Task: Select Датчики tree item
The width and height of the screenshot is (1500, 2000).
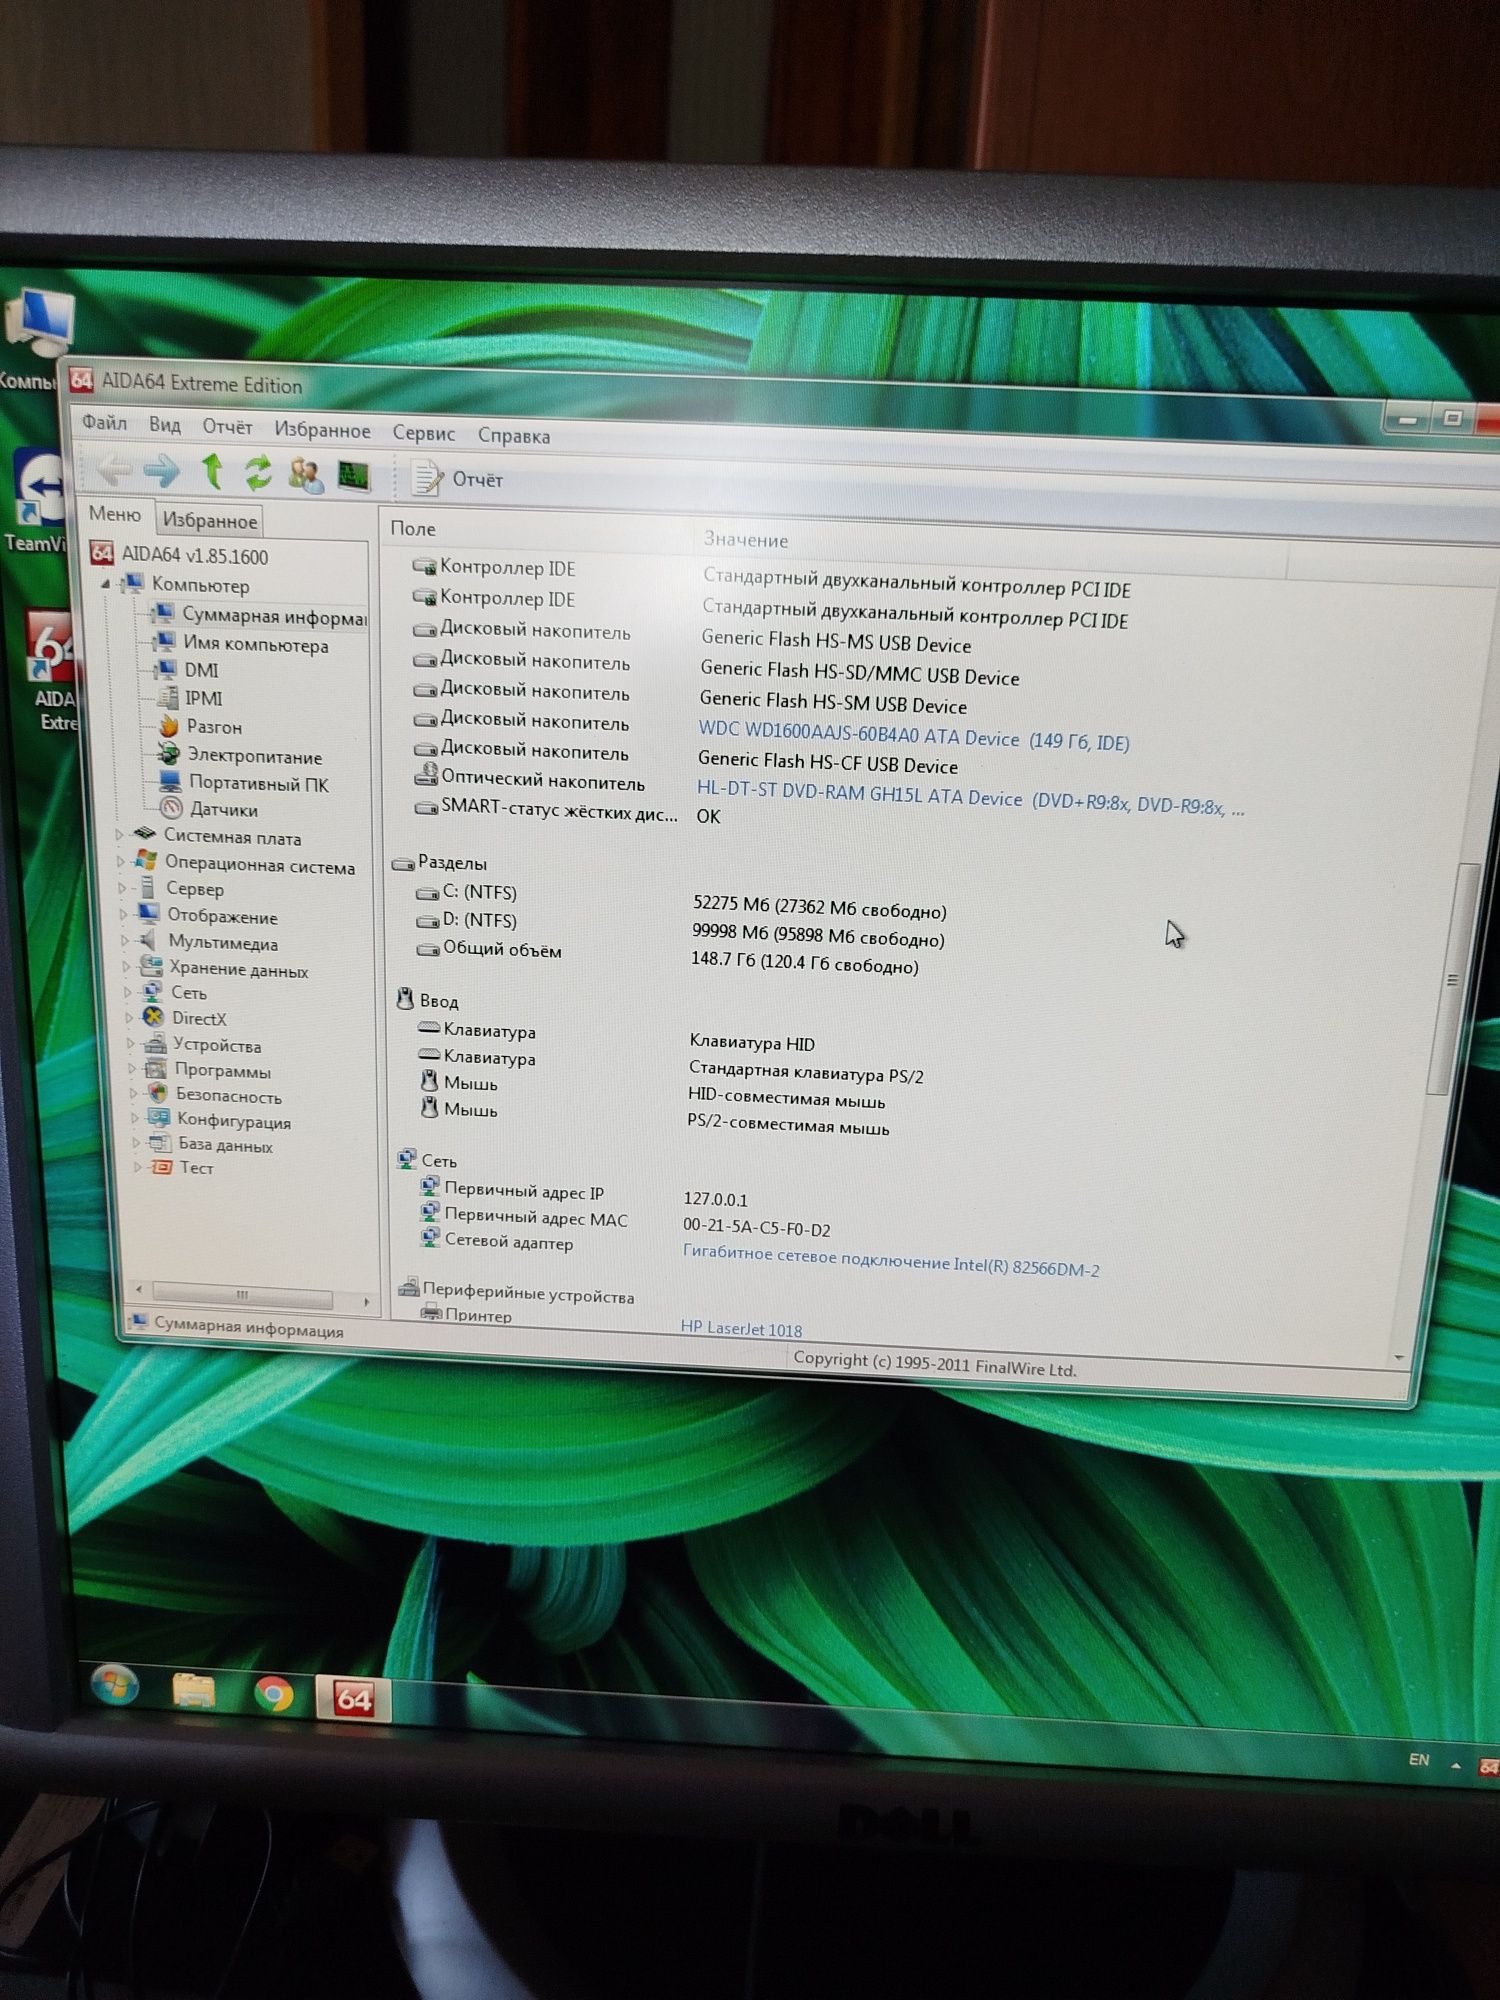Action: tap(209, 809)
